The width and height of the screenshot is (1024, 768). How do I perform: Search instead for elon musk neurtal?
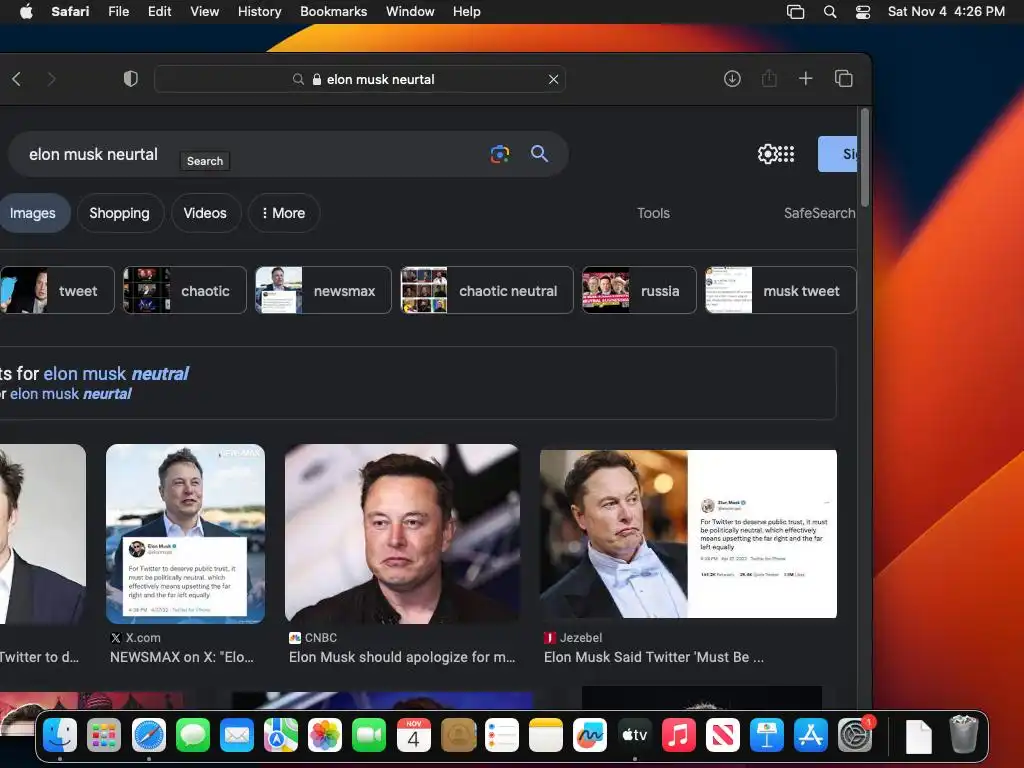coord(71,394)
